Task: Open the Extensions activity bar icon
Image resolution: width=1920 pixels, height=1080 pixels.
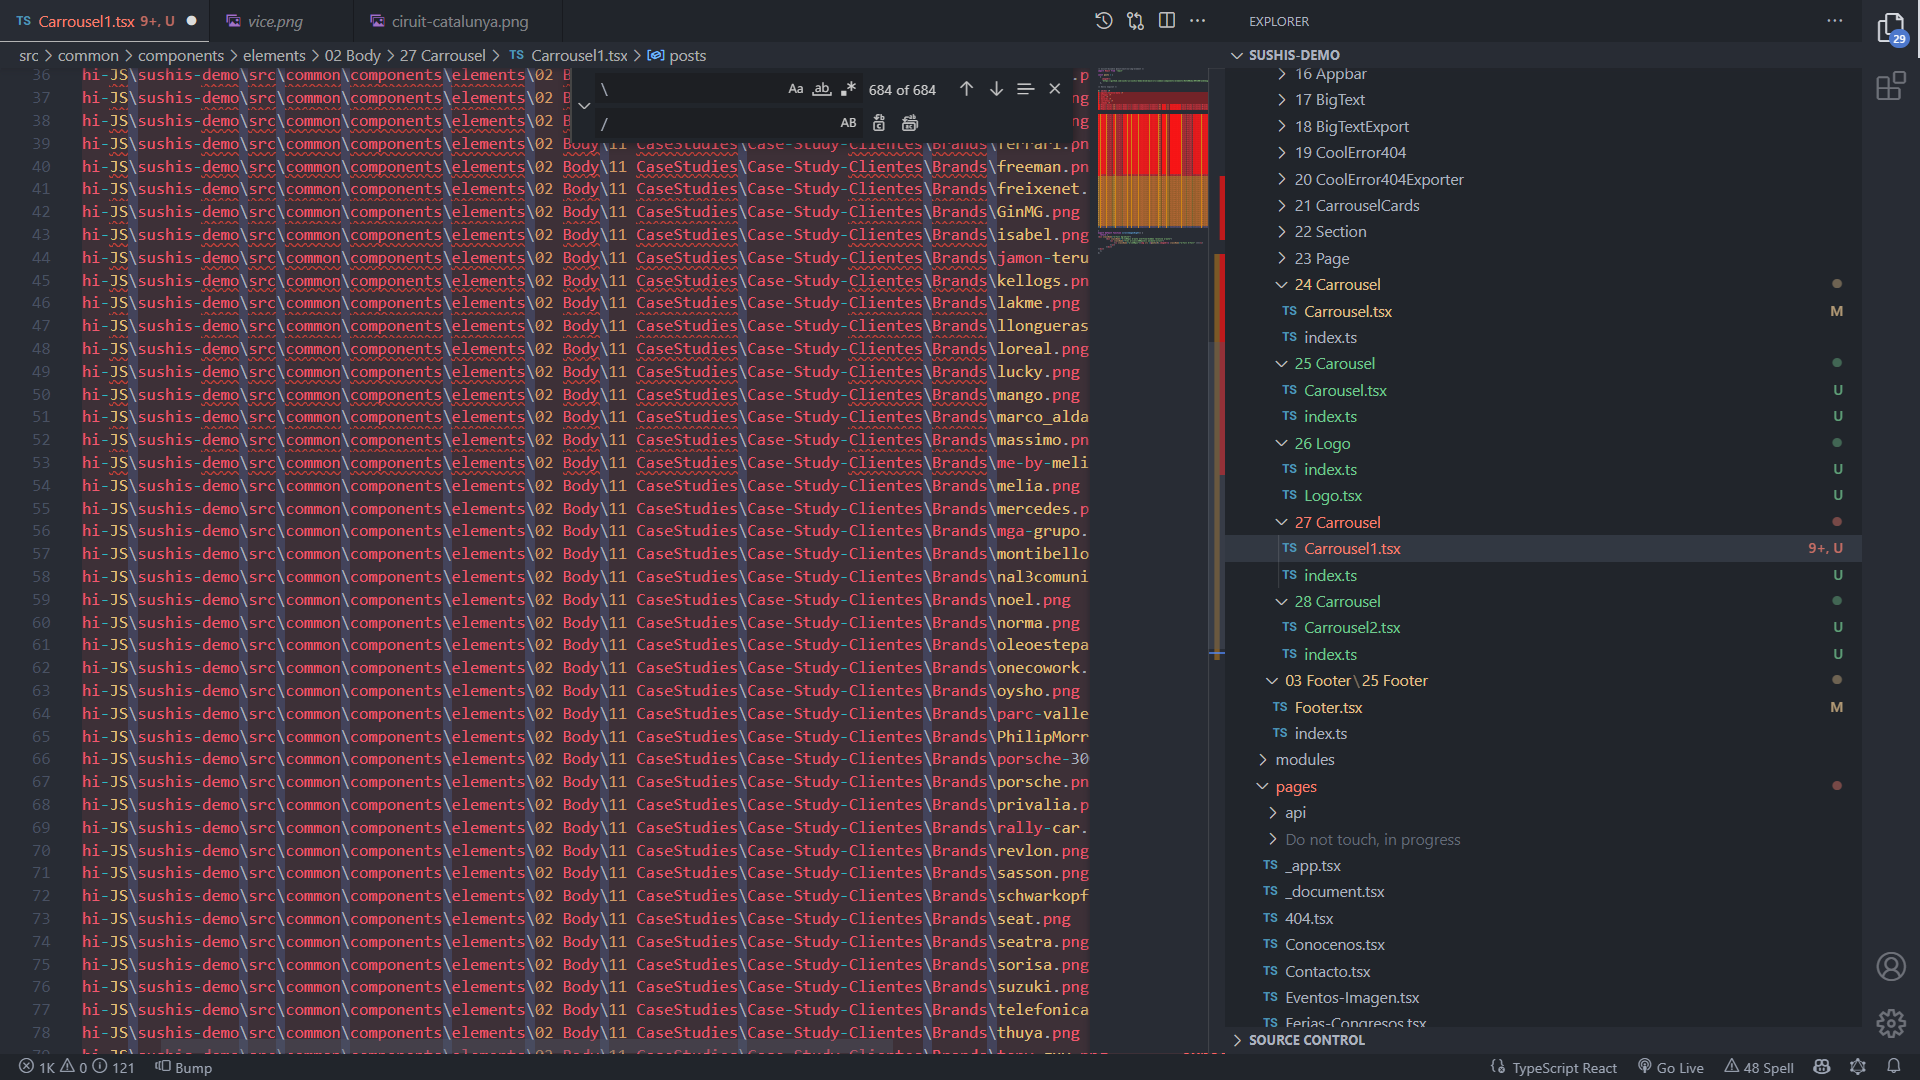Action: point(1890,87)
